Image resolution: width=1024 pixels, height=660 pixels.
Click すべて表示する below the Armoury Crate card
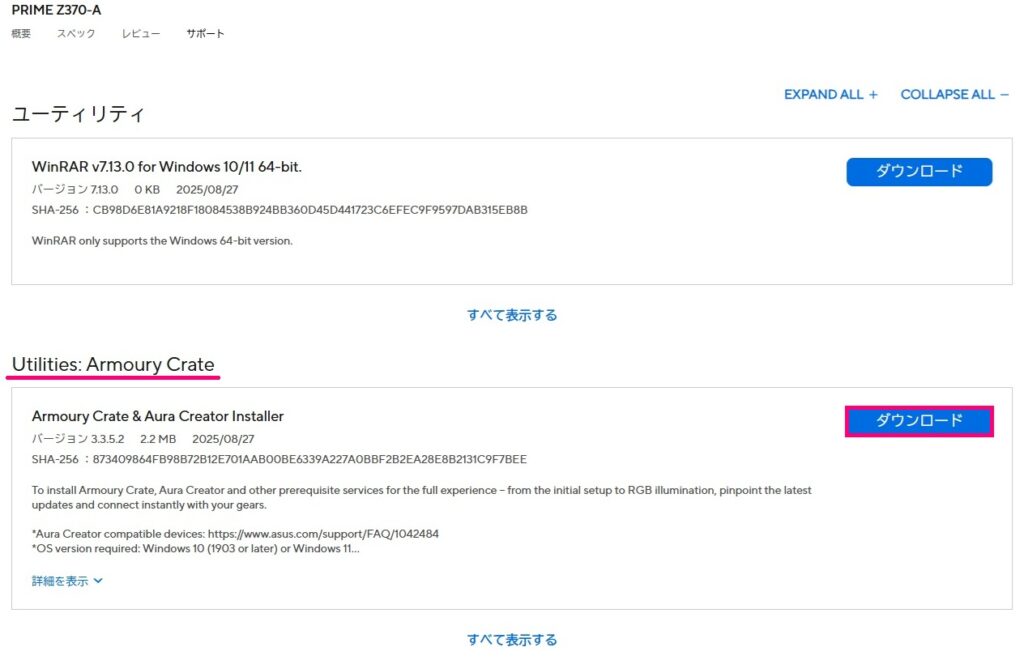511,640
